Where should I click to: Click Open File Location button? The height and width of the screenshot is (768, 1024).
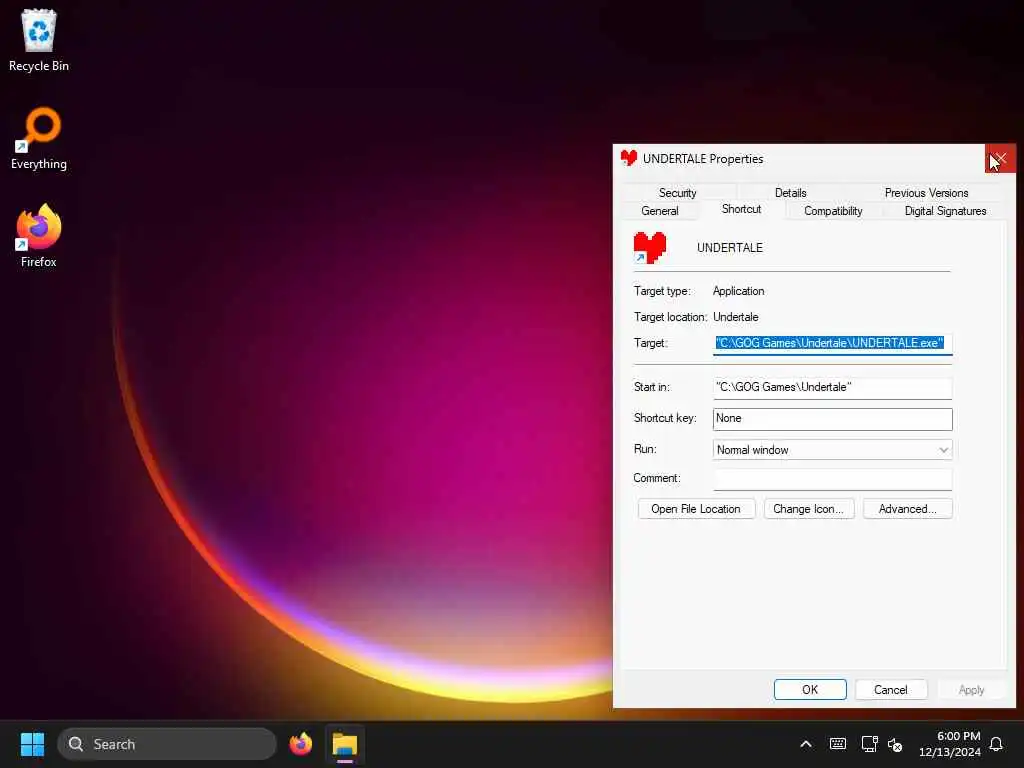[696, 509]
